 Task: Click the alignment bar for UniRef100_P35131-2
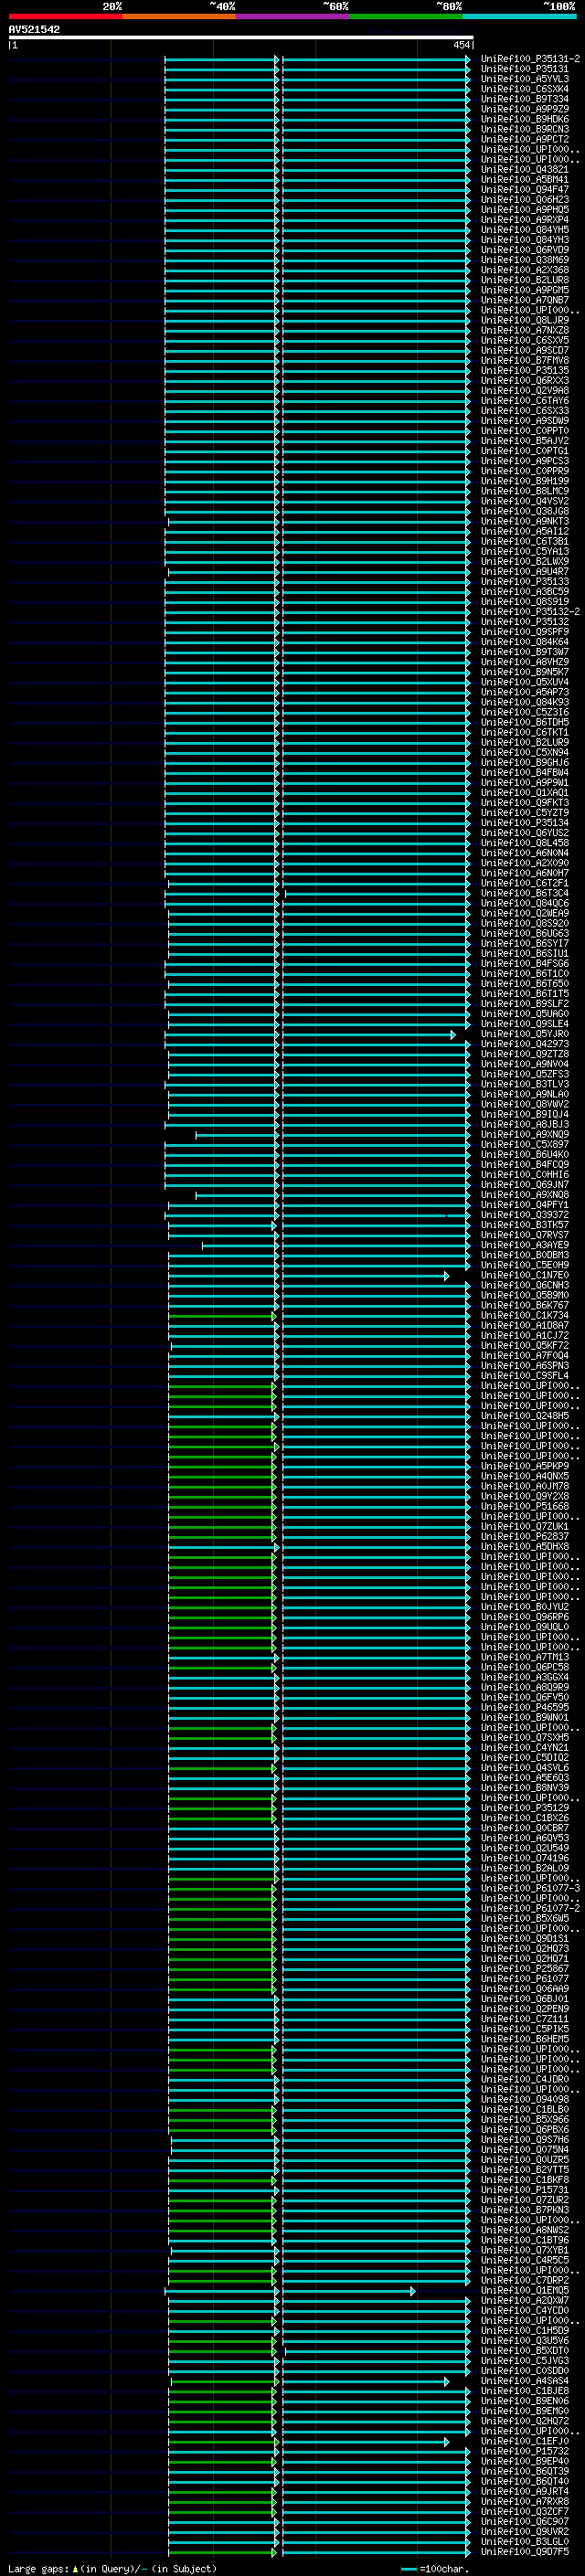point(317,59)
